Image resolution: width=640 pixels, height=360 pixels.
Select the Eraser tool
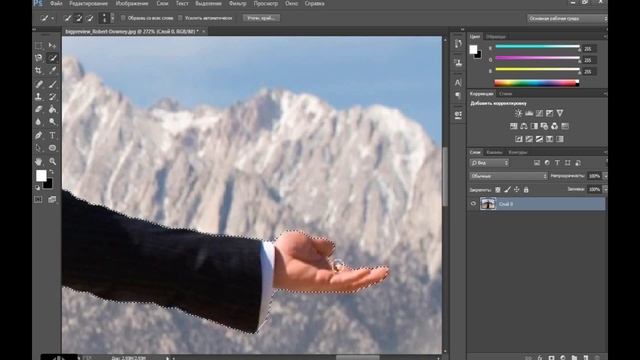pyautogui.click(x=38, y=109)
